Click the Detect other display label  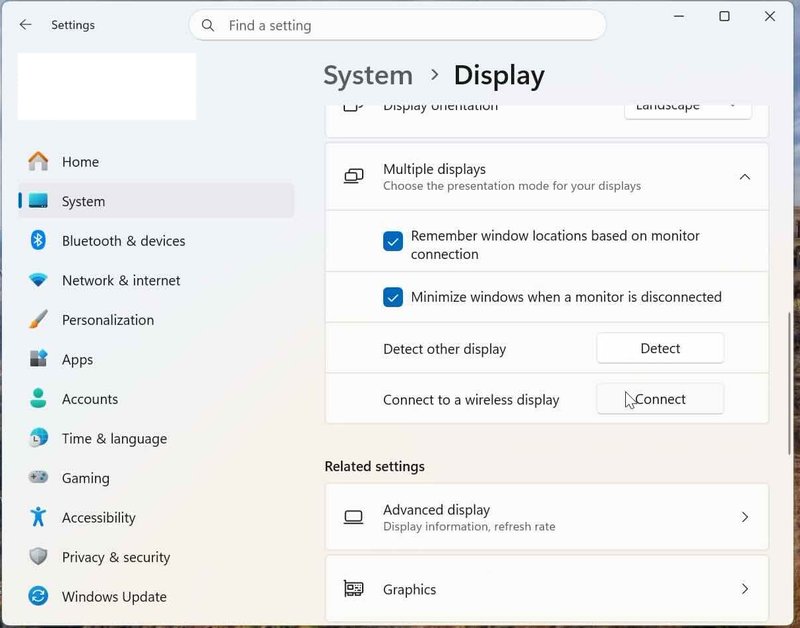(444, 349)
